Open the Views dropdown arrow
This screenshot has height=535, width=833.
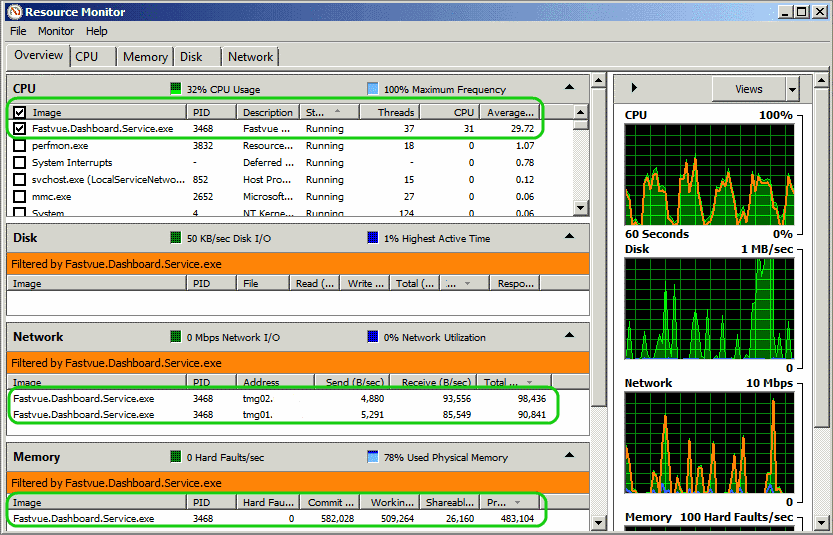(793, 89)
